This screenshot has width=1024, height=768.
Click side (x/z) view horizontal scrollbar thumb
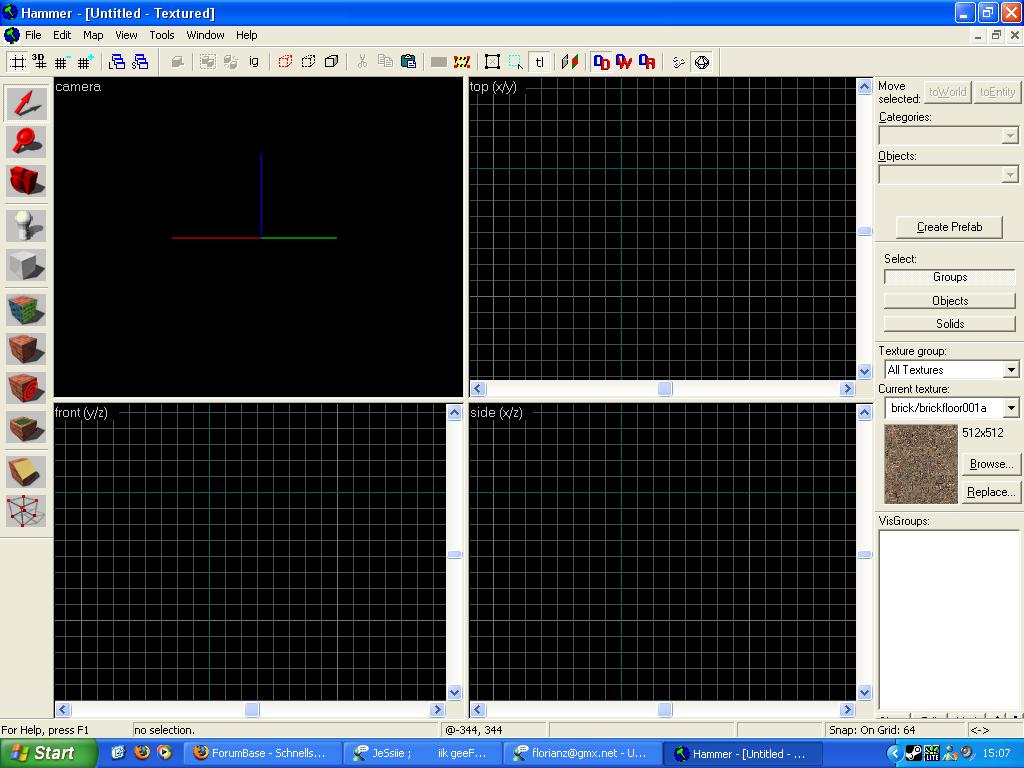[x=665, y=709]
